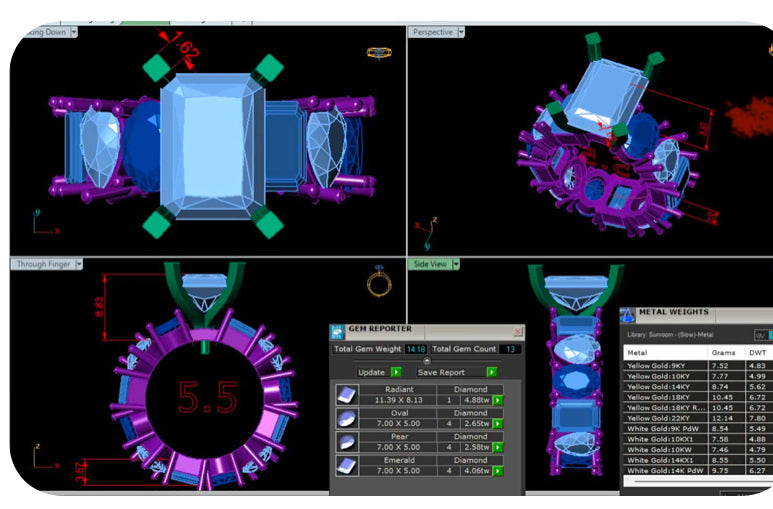Click the Gem Reporter panel icon
The image size is (773, 509).
(x=338, y=331)
